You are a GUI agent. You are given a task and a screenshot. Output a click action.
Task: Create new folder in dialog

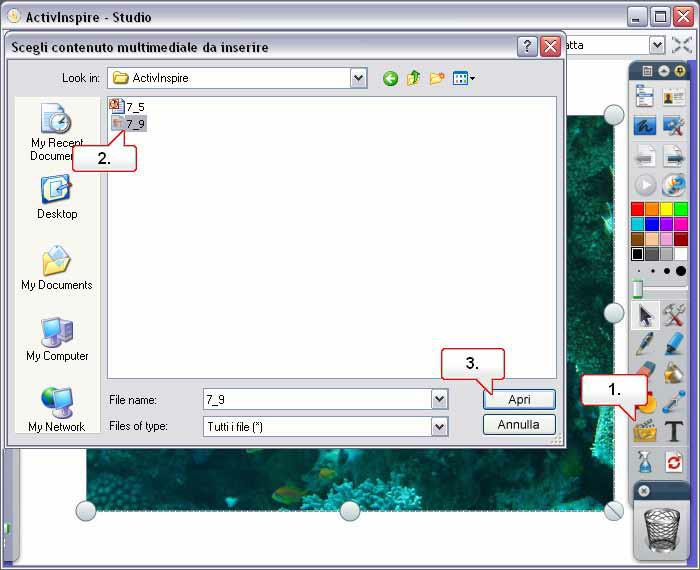pos(437,79)
